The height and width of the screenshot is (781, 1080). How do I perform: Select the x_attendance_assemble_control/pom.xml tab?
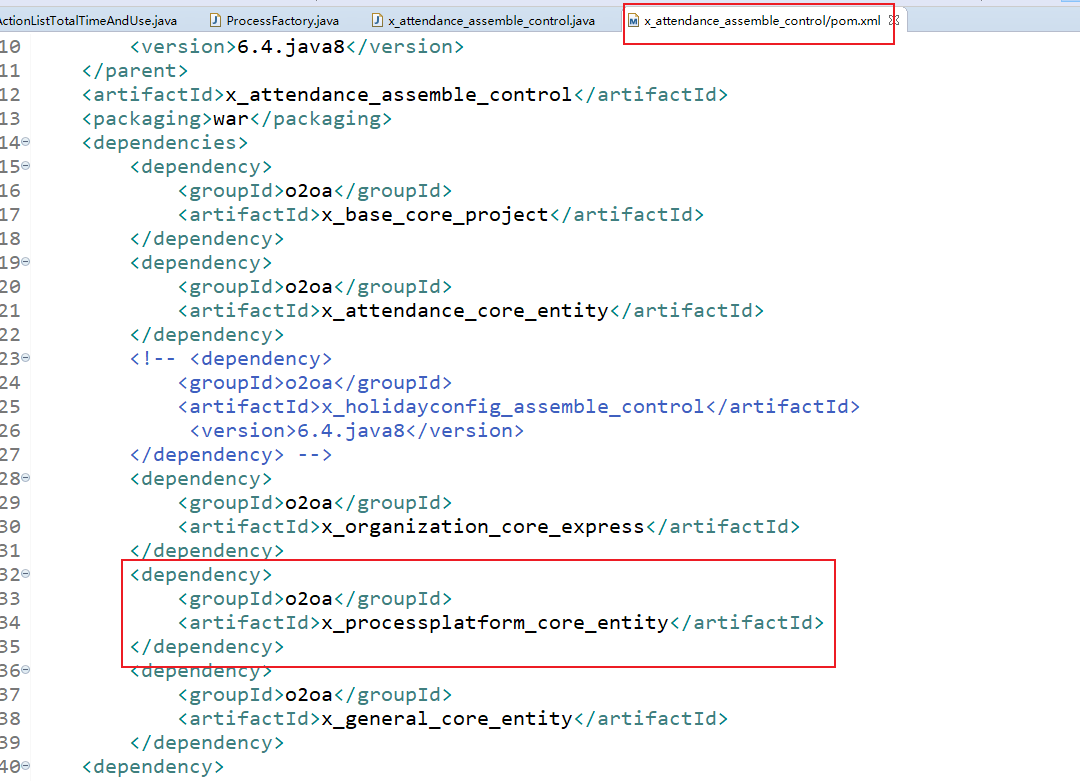762,21
